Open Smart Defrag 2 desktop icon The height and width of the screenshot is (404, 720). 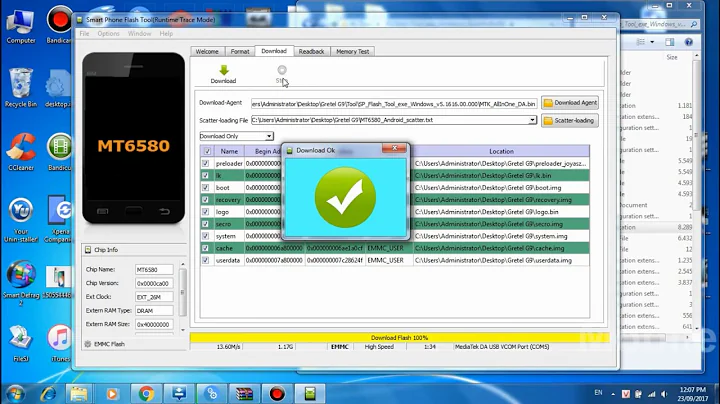(x=21, y=282)
